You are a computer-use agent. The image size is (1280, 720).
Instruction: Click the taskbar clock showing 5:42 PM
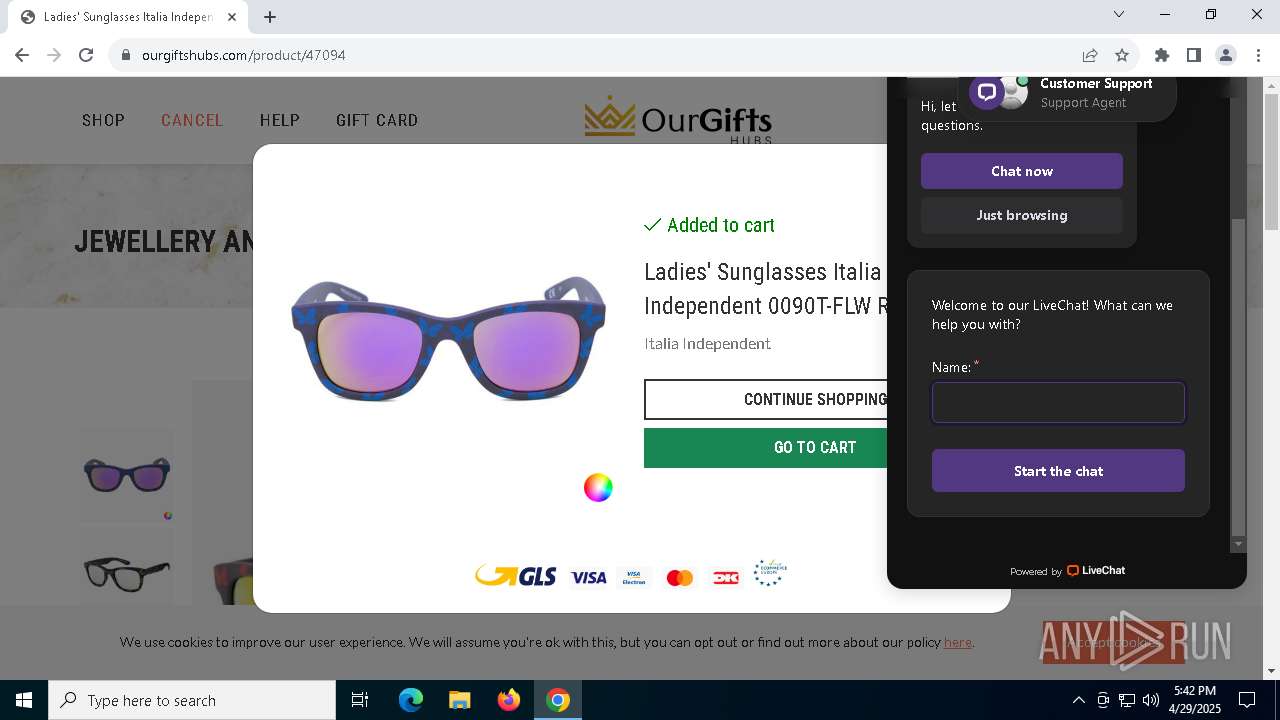point(1195,700)
